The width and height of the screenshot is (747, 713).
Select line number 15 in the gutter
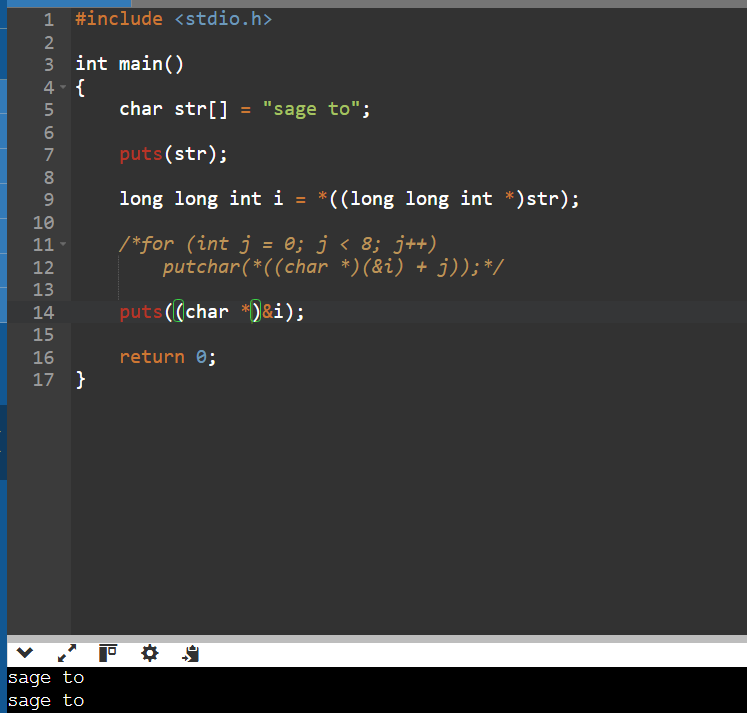pyautogui.click(x=43, y=334)
